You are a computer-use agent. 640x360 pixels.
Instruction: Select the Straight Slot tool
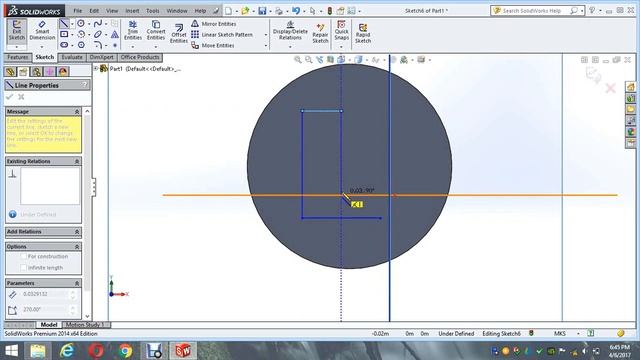(64, 45)
